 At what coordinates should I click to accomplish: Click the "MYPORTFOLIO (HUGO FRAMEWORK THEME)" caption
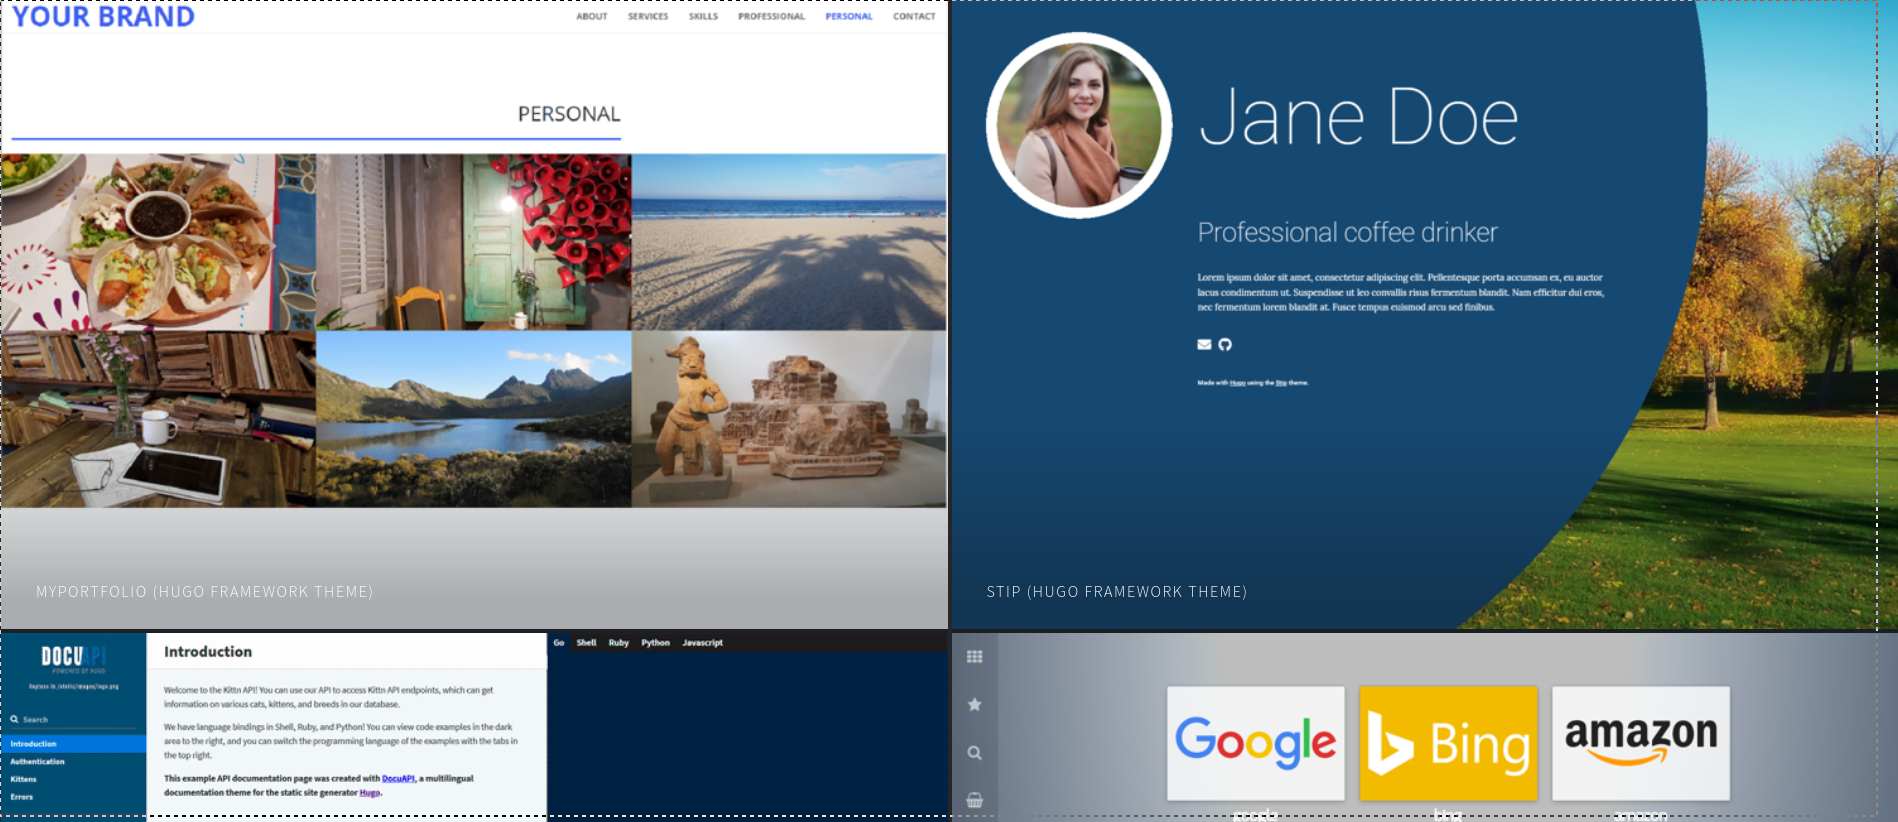click(x=205, y=592)
